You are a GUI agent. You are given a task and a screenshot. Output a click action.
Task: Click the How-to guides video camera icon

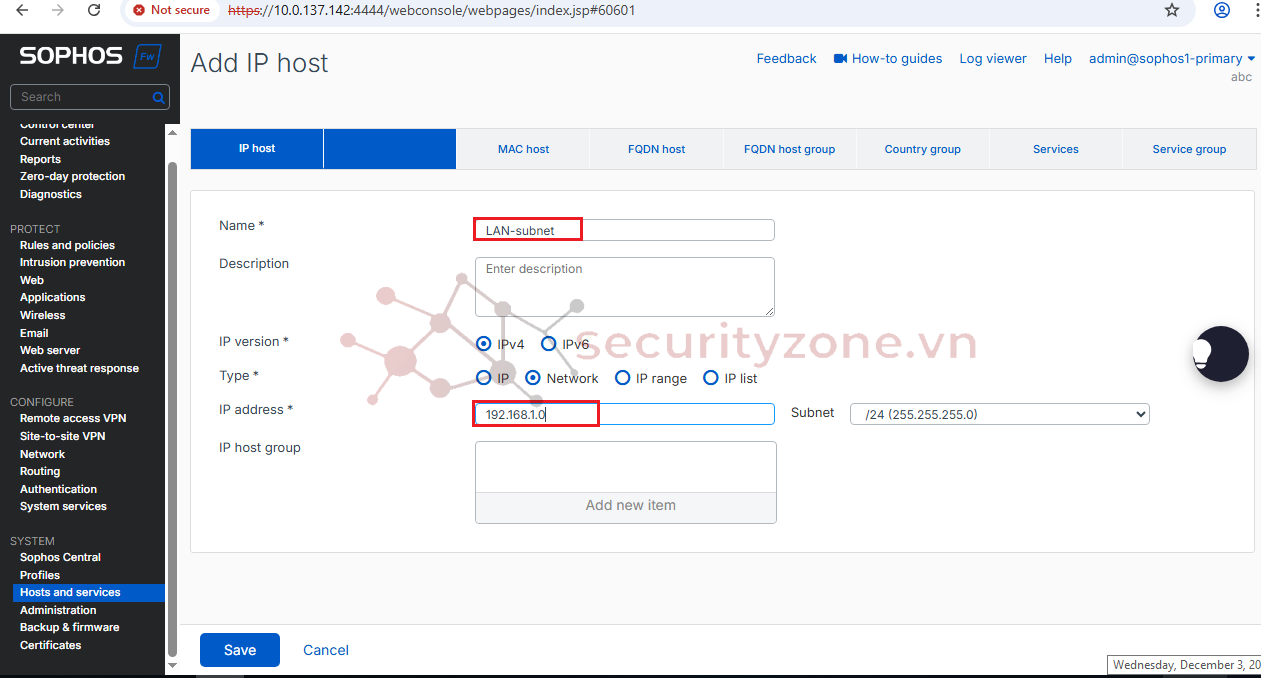[840, 59]
